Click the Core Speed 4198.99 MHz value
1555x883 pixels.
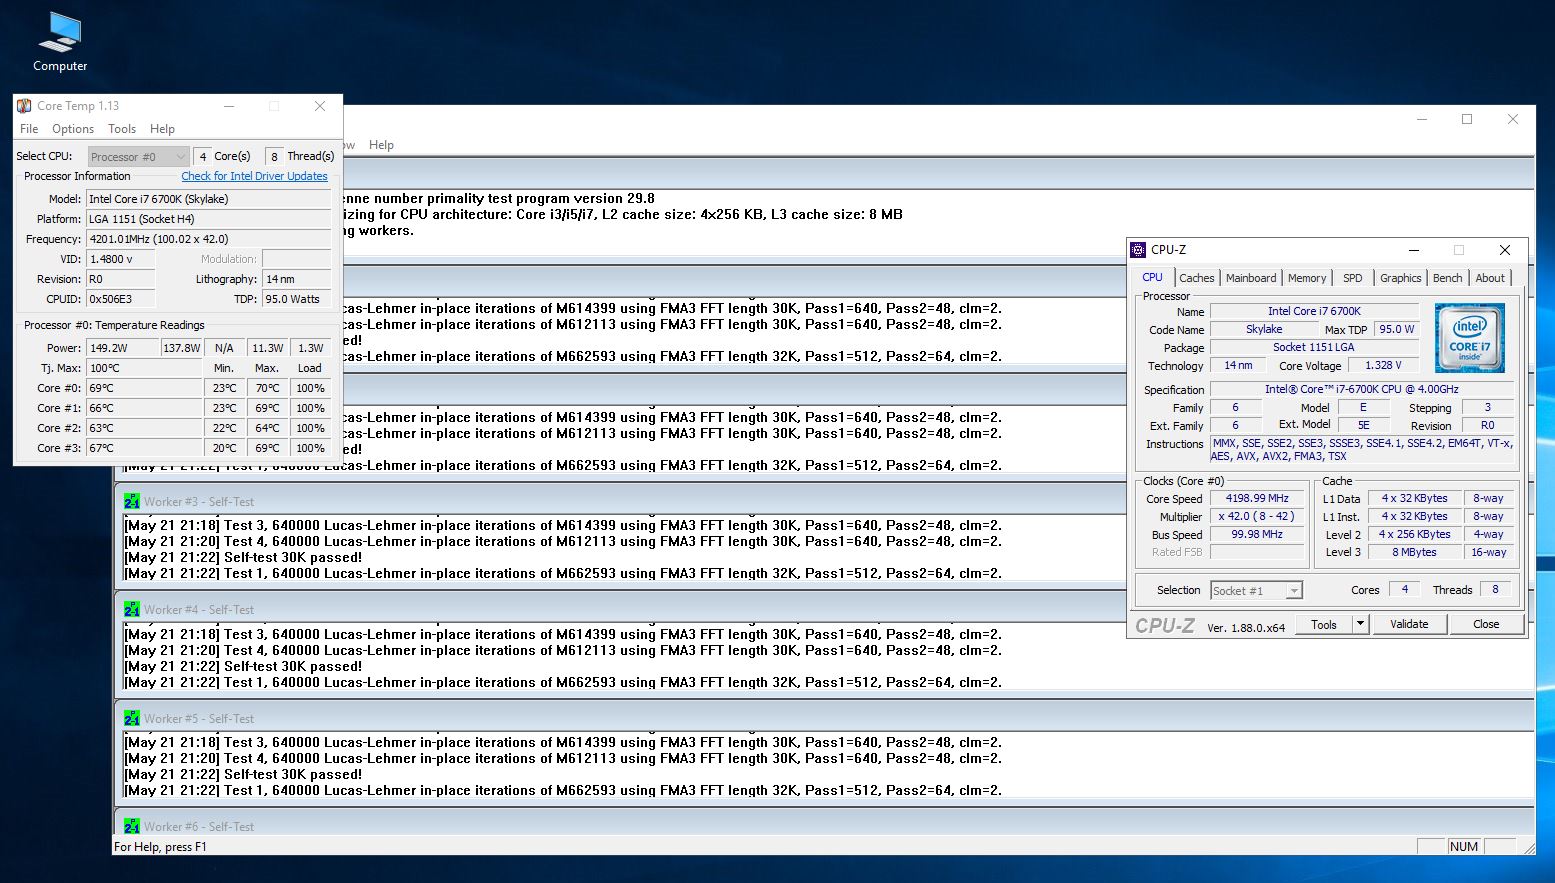(x=1257, y=498)
